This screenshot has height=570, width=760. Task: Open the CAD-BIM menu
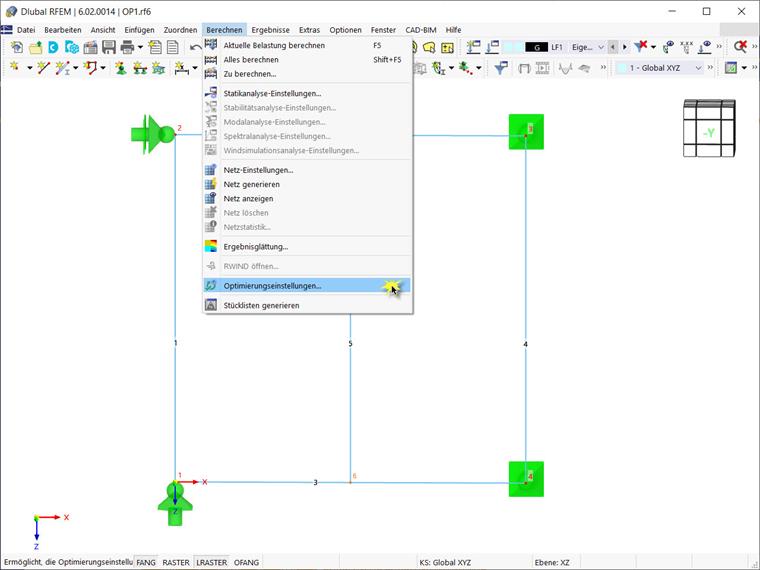(421, 30)
